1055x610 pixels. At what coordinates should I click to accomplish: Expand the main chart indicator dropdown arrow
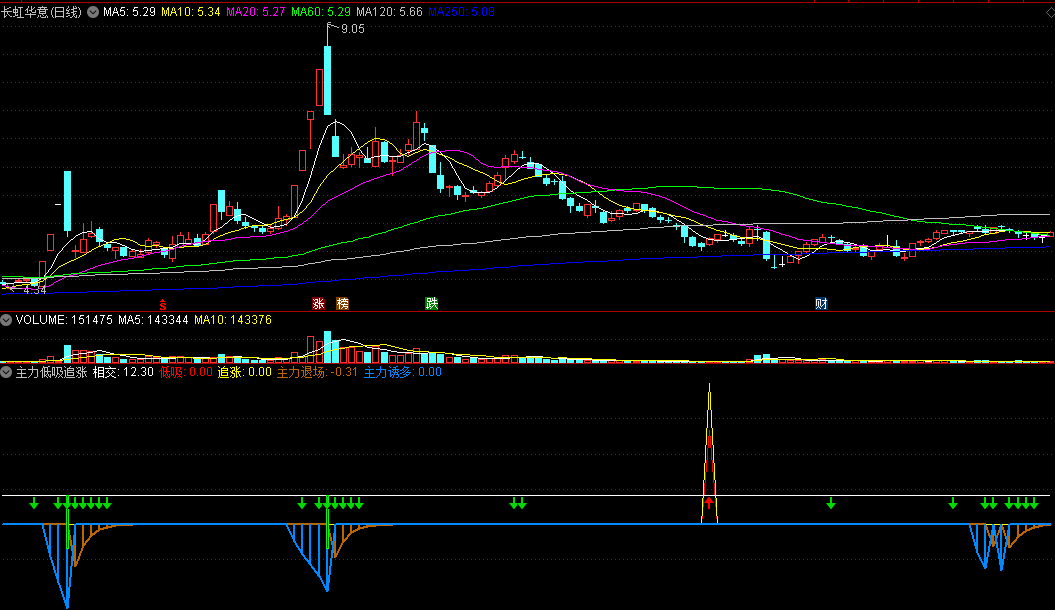pyautogui.click(x=94, y=12)
